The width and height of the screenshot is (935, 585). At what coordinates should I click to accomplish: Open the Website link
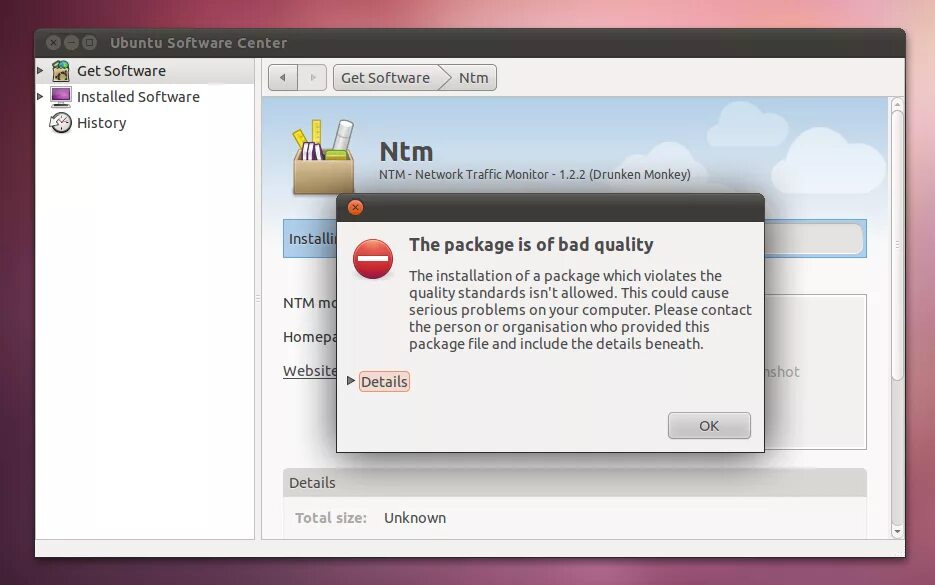point(309,371)
